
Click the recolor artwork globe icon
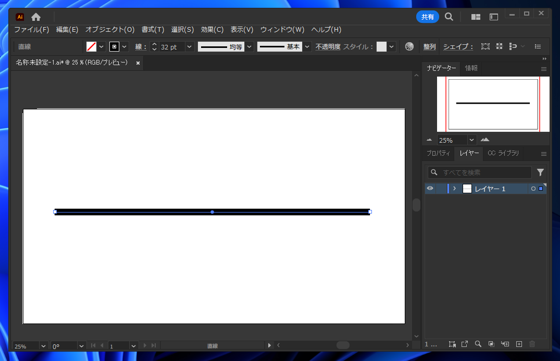(409, 46)
